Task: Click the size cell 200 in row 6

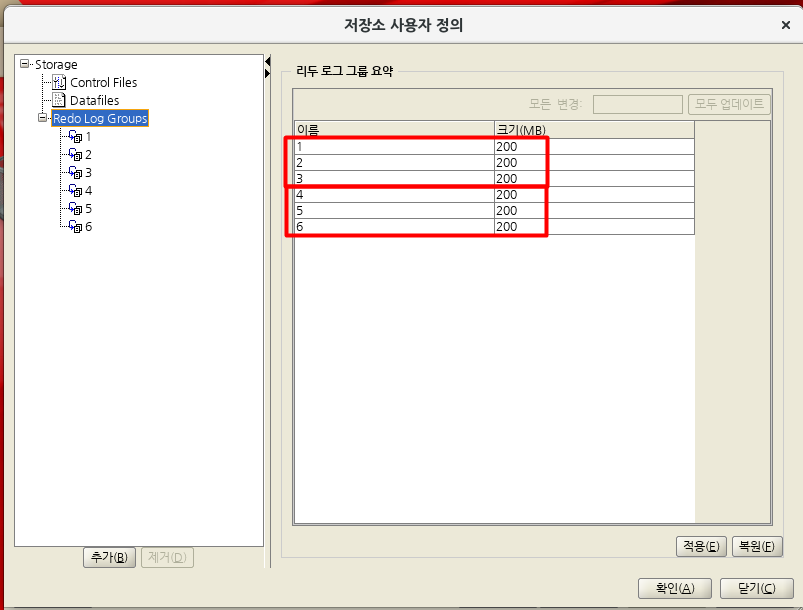Action: coord(594,226)
